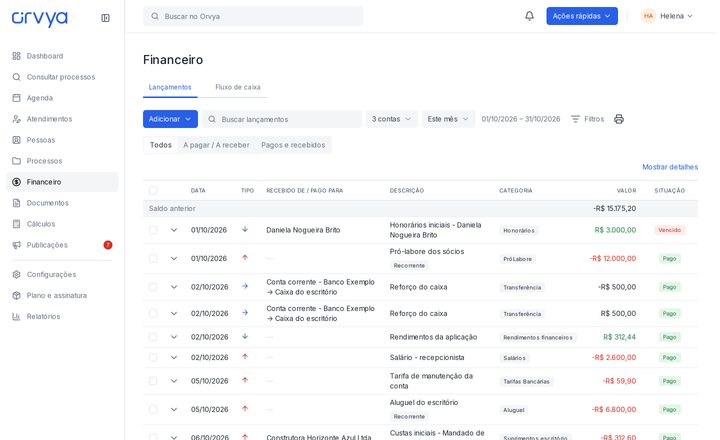720x440 pixels.
Task: Click the Configurações gear icon
Action: (x=17, y=274)
